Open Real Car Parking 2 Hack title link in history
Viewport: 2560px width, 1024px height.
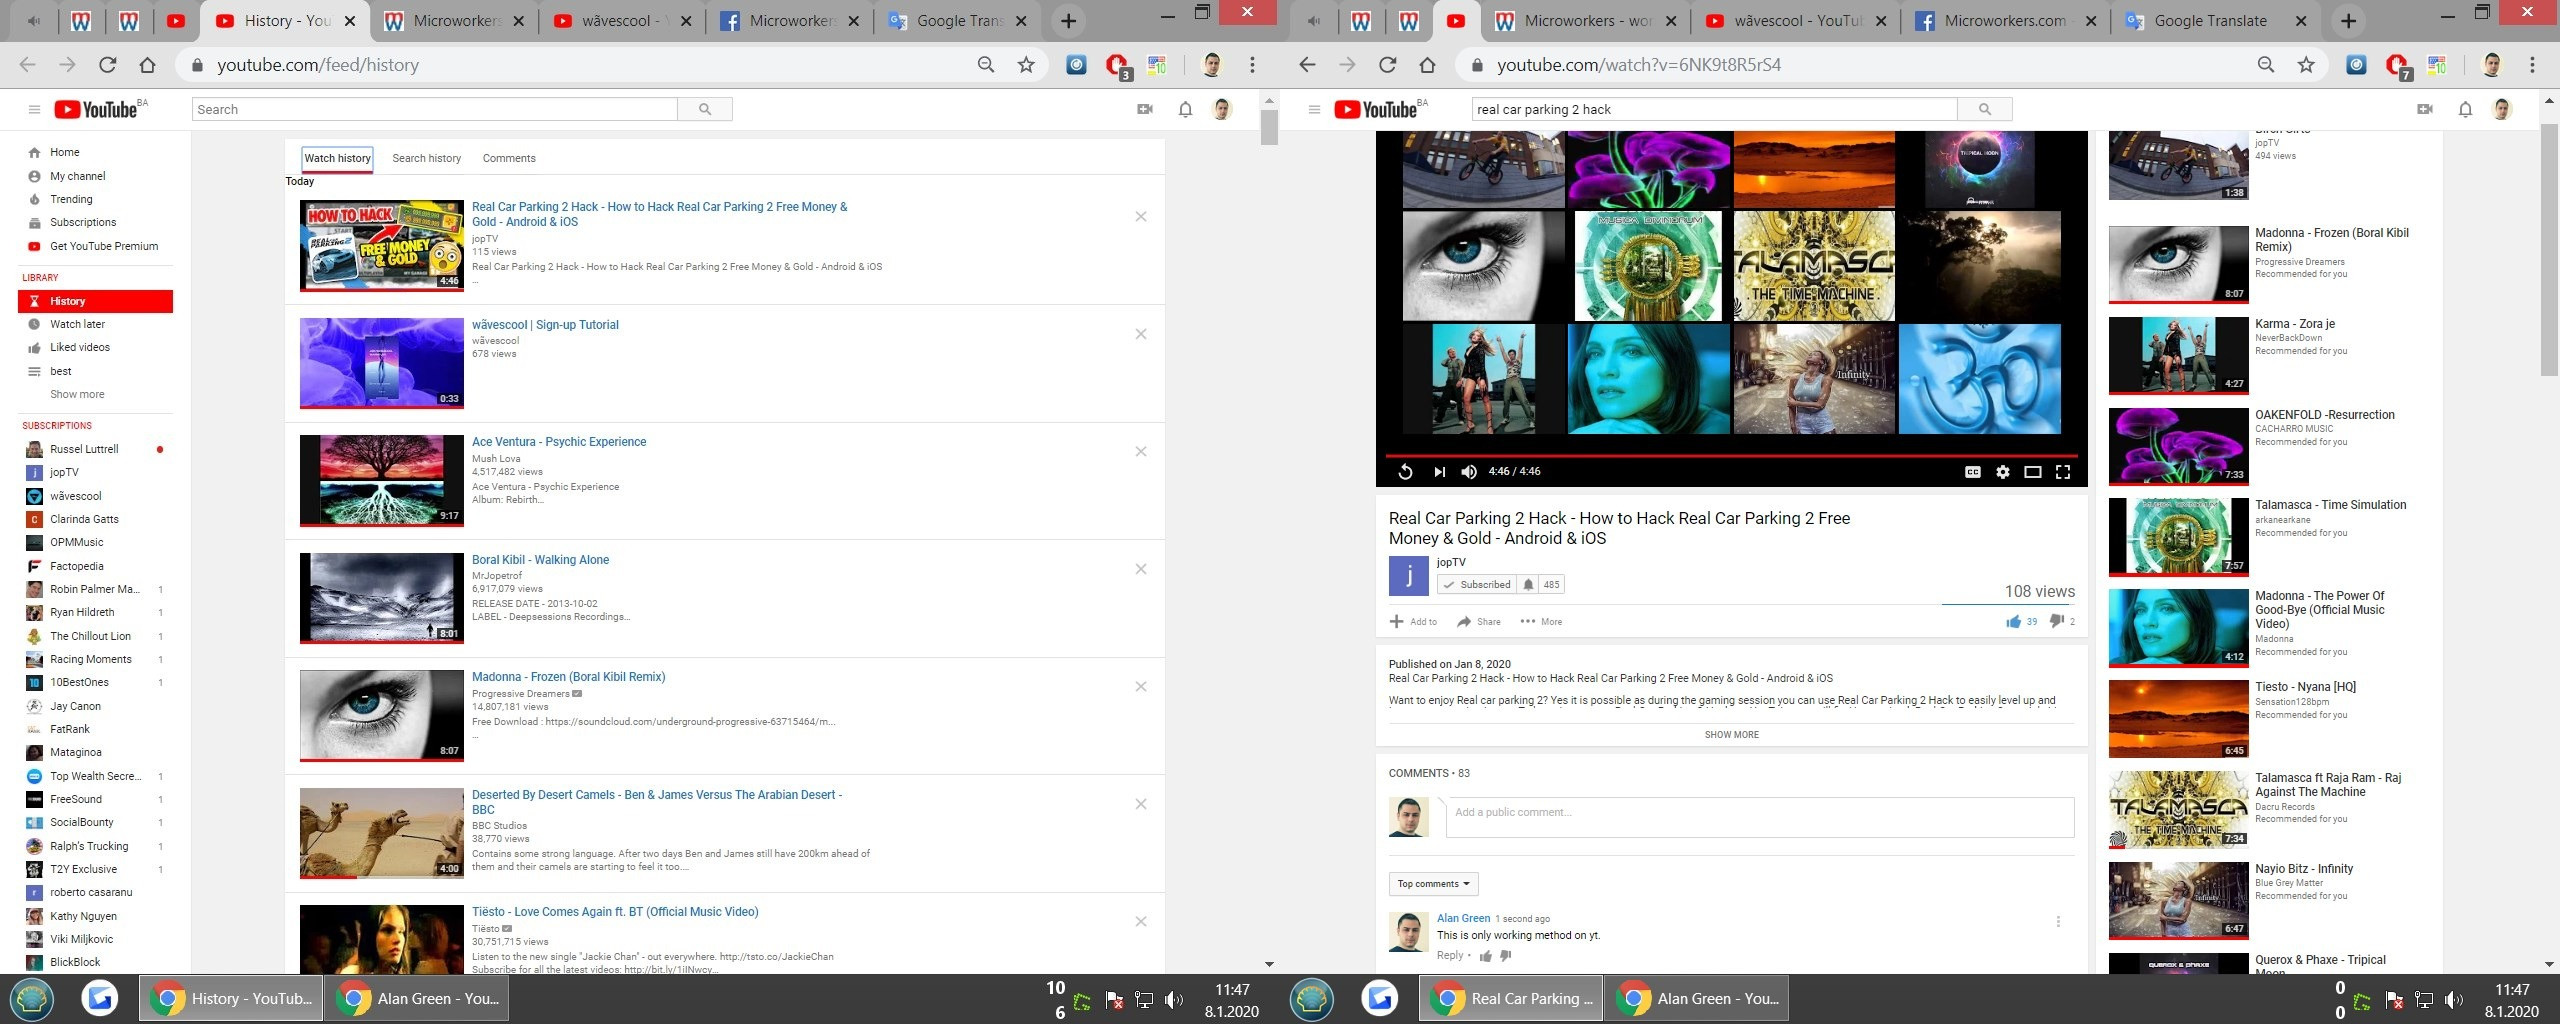(659, 214)
